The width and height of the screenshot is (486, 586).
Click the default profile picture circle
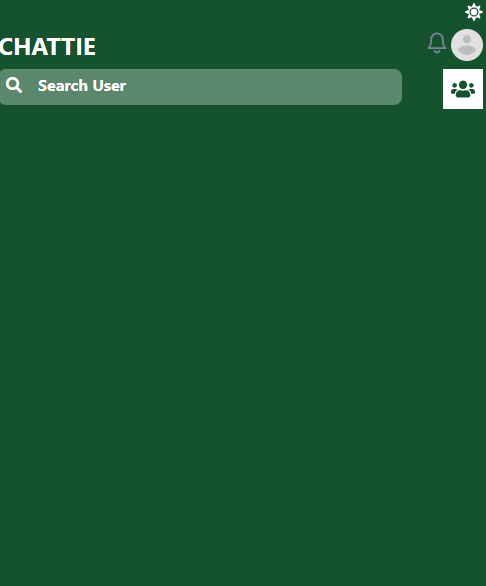click(x=467, y=45)
